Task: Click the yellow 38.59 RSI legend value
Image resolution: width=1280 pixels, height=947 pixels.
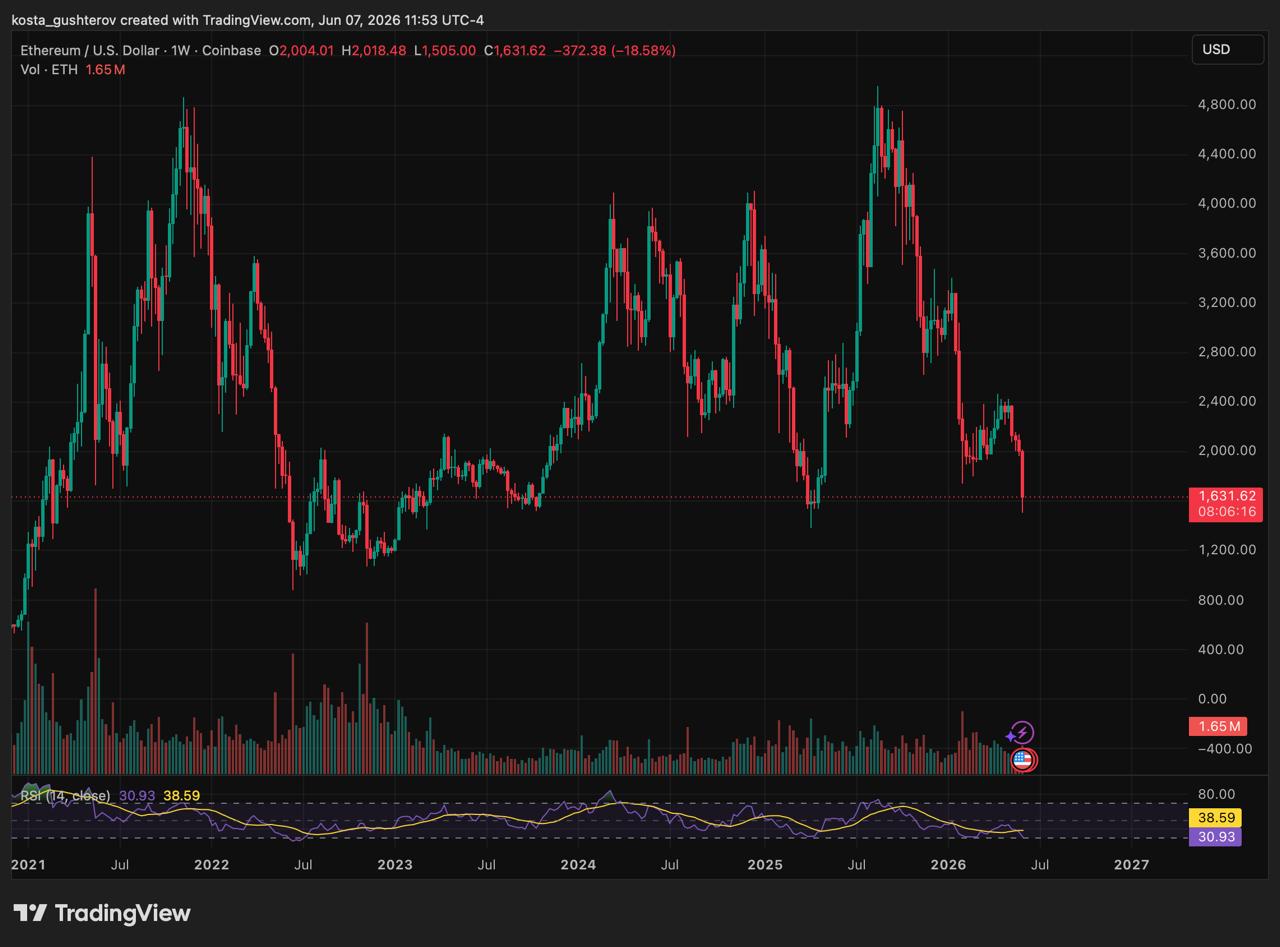Action: 182,796
